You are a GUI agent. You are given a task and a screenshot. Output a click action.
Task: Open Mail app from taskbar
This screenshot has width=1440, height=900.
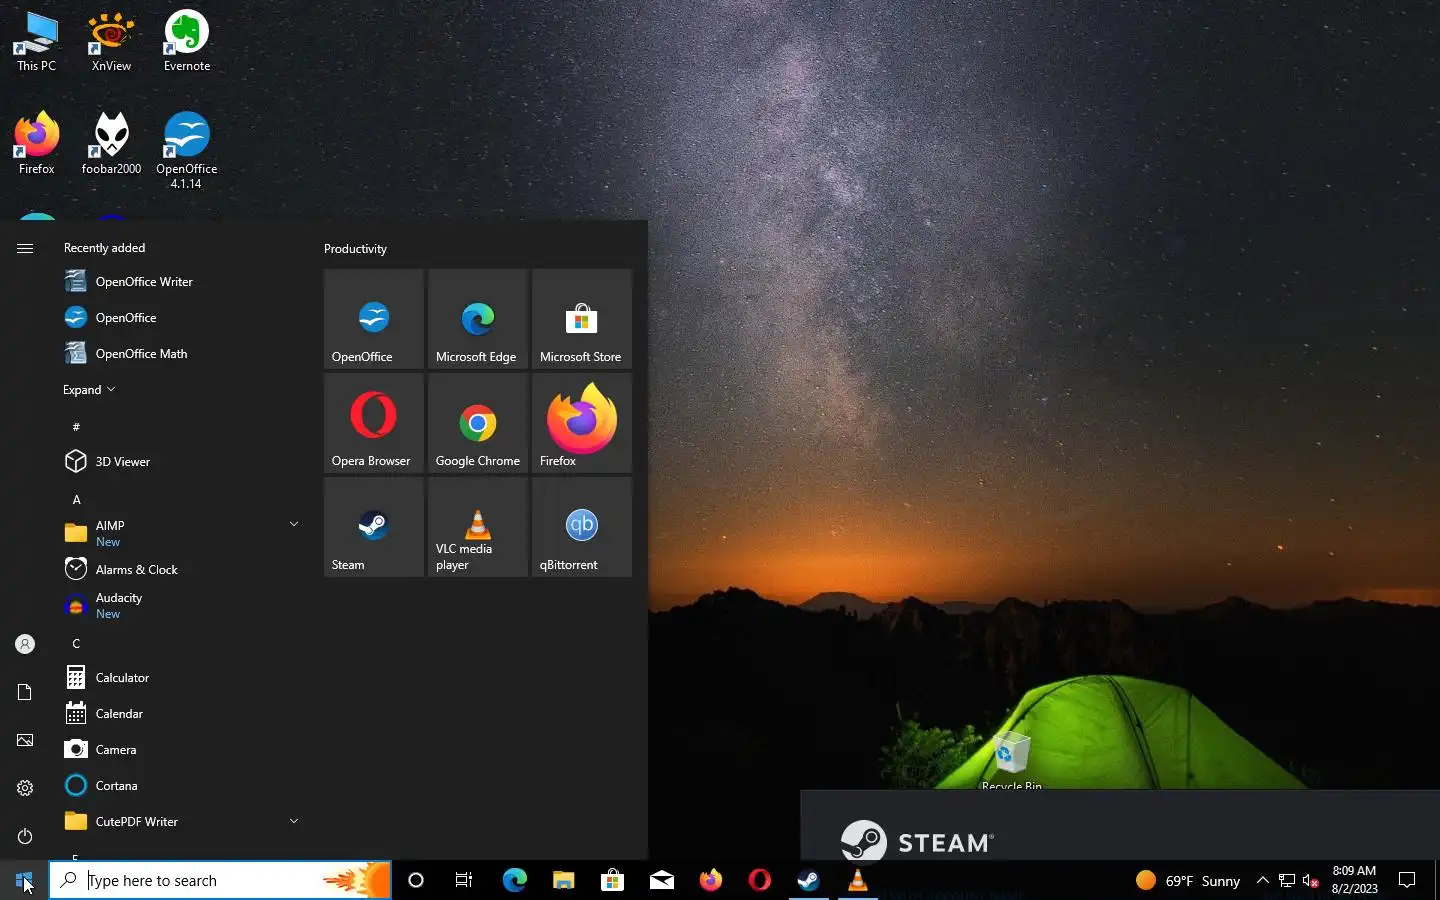click(661, 880)
